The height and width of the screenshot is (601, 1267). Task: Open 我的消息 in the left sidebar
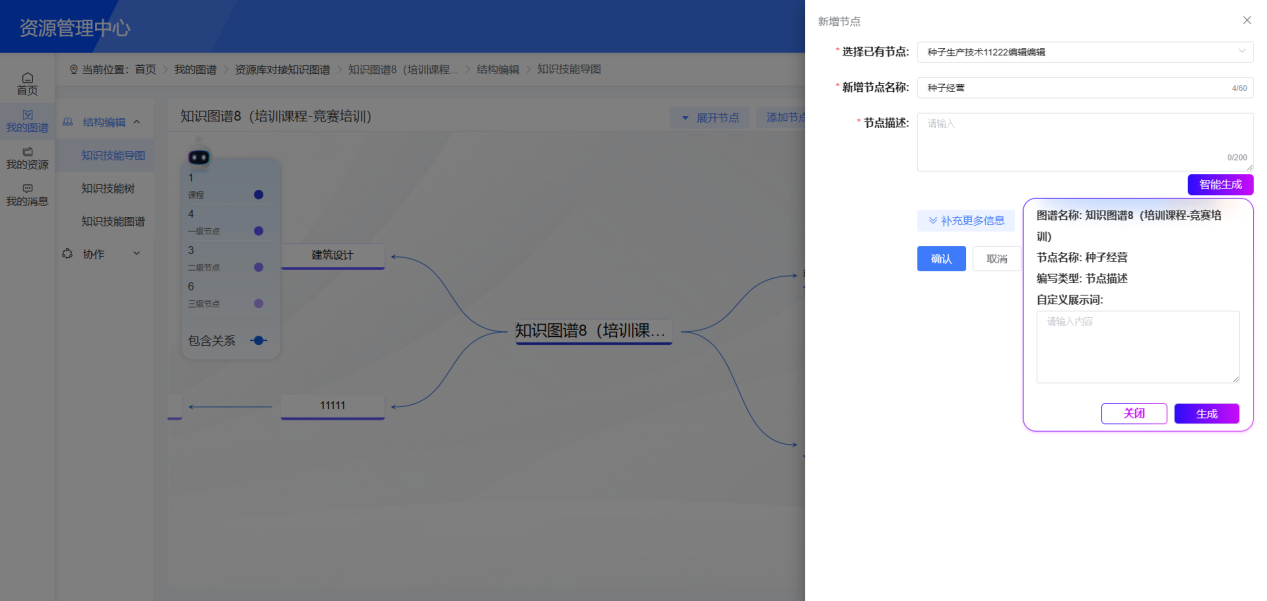click(x=27, y=195)
